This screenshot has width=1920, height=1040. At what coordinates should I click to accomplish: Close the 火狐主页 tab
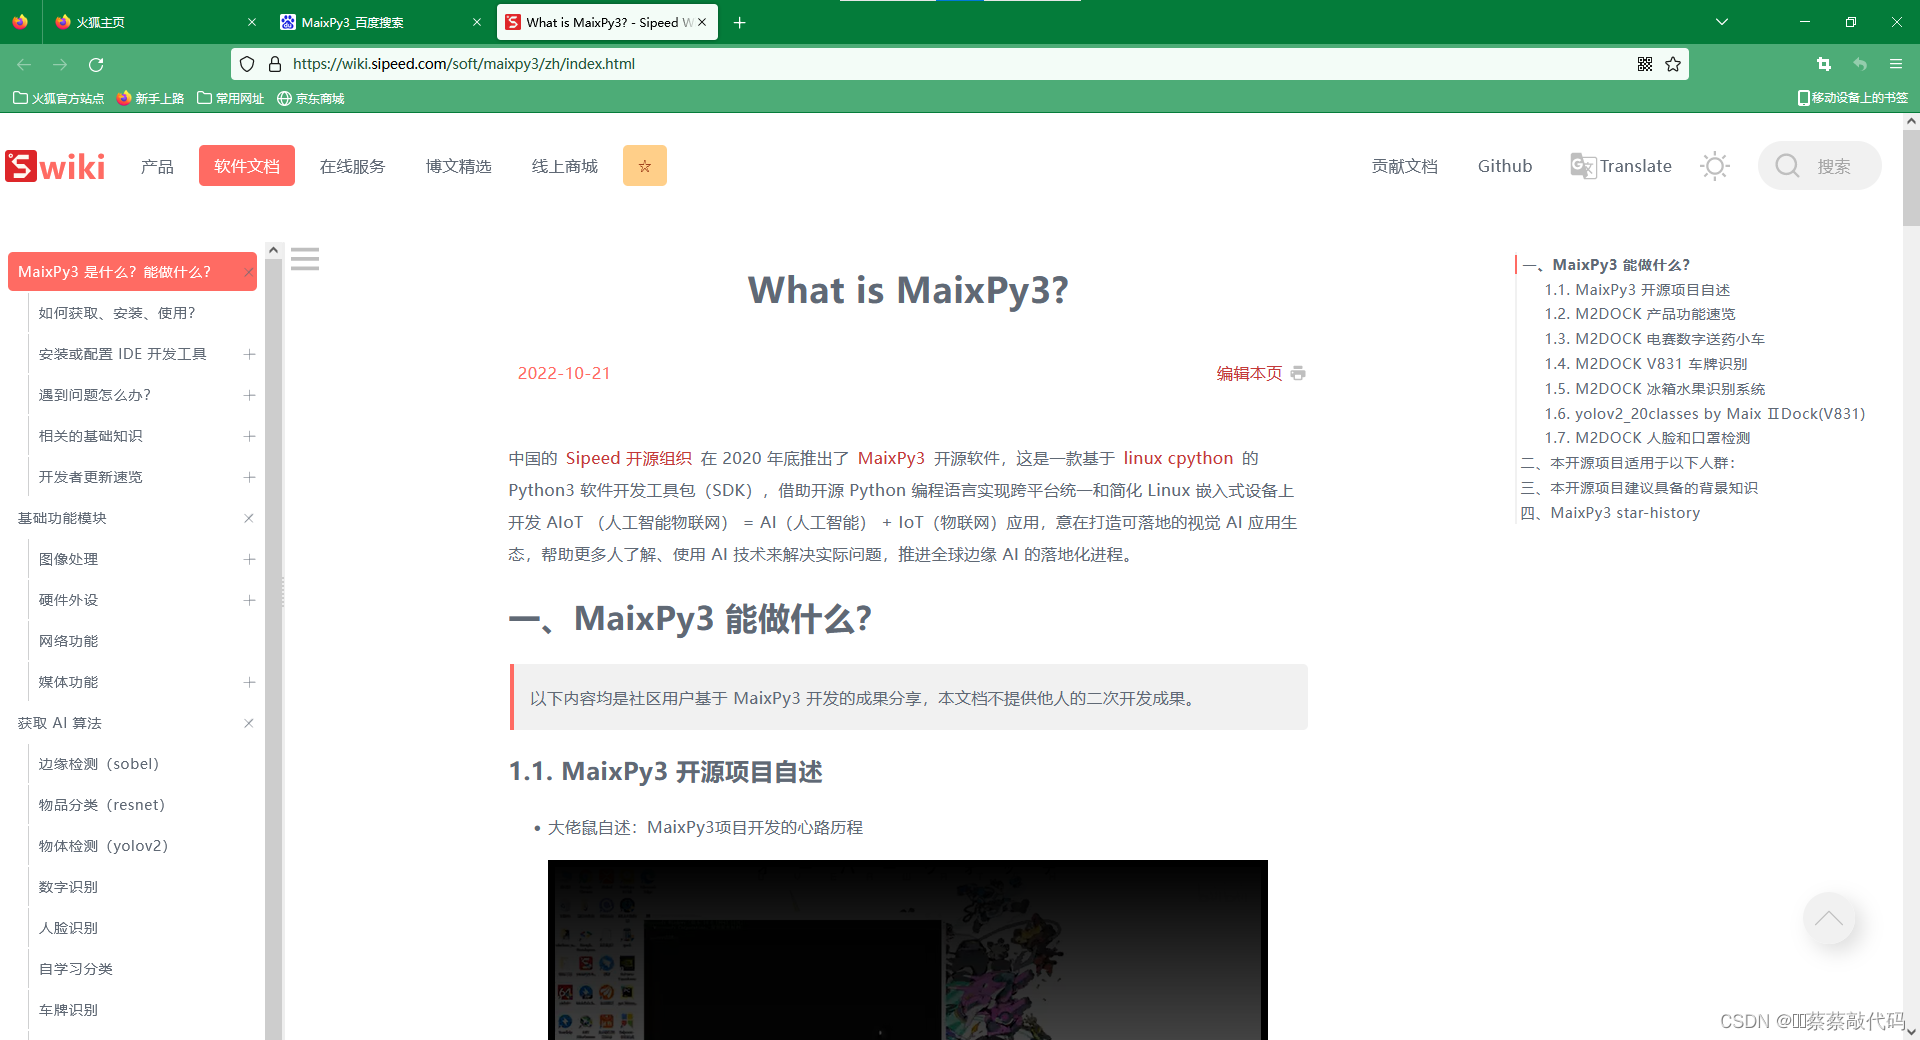point(252,22)
